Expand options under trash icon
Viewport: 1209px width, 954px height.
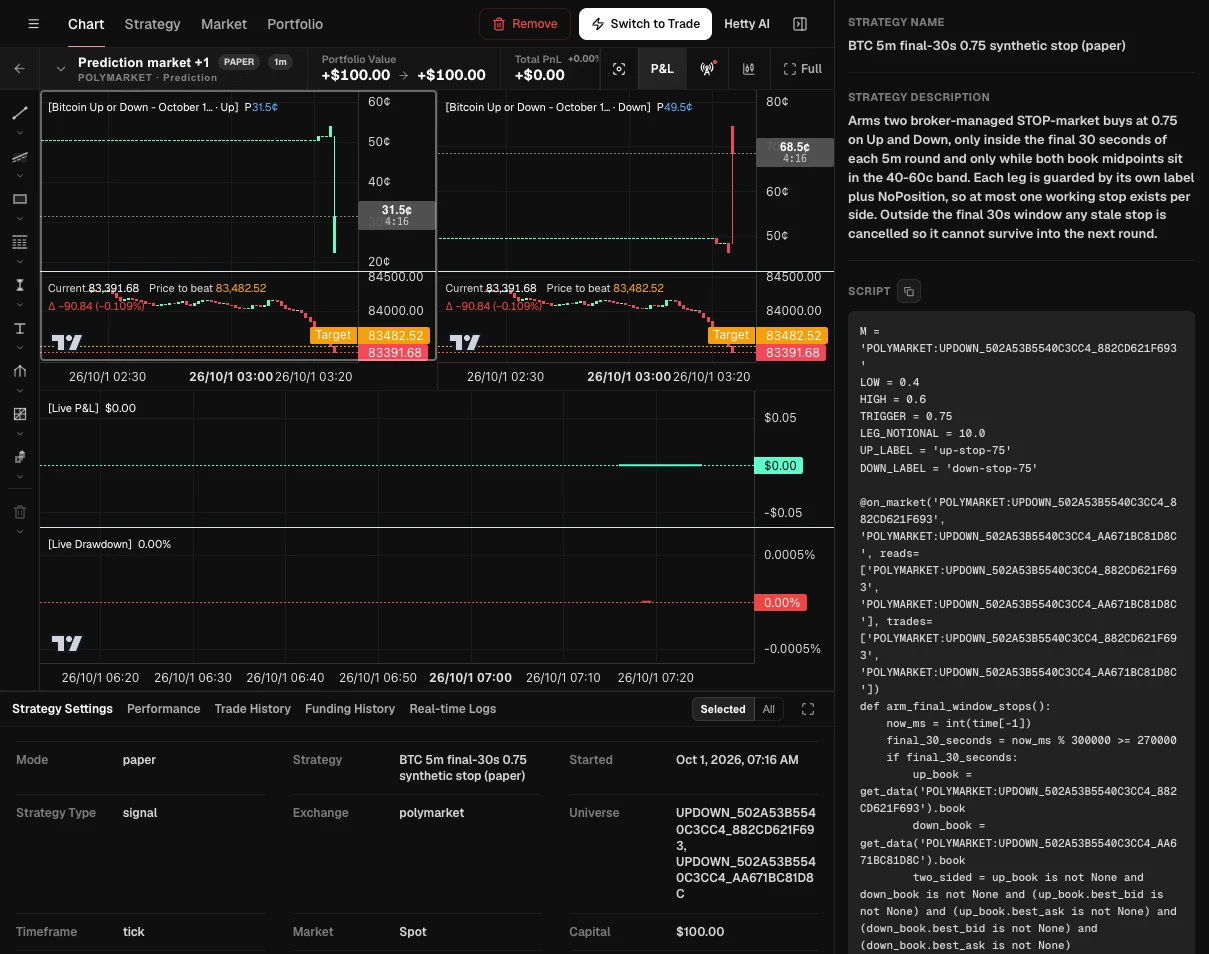pos(20,531)
